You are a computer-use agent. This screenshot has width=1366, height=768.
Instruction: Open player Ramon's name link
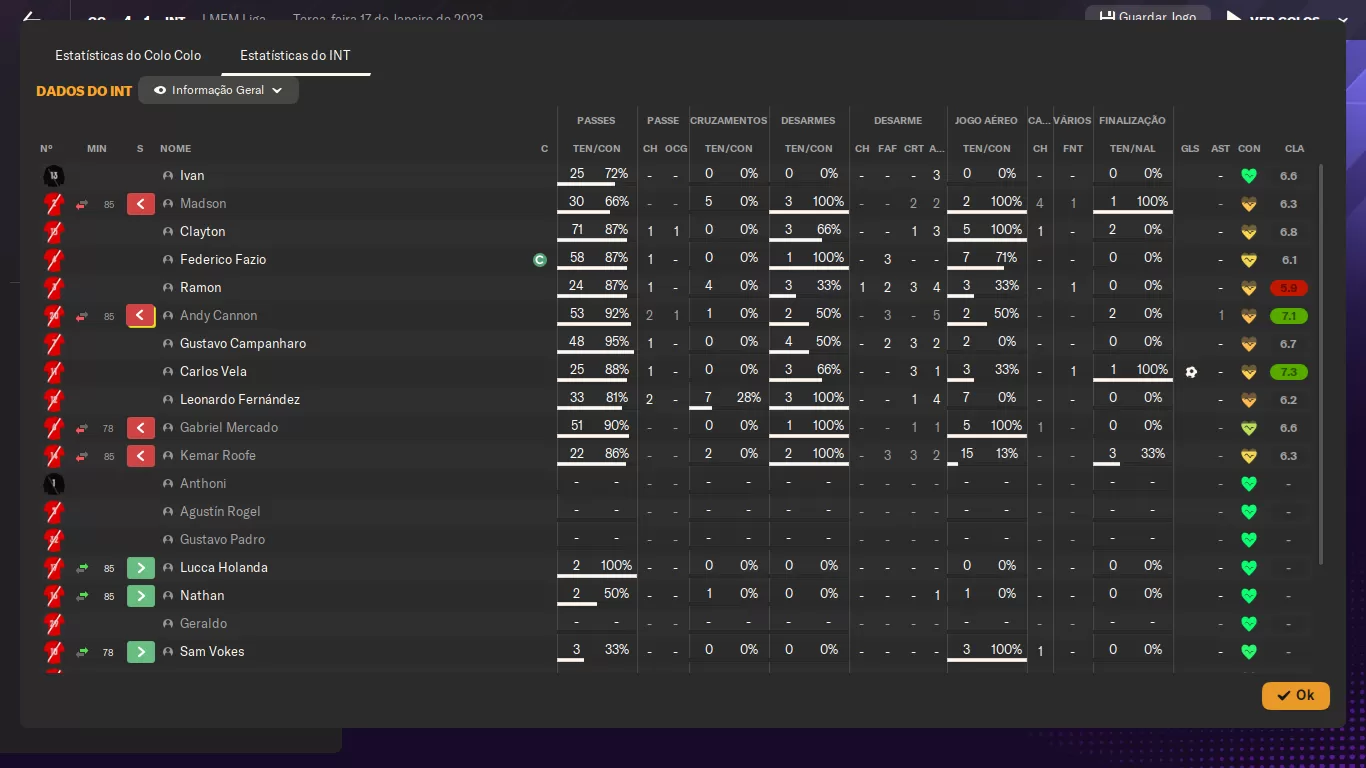[200, 288]
